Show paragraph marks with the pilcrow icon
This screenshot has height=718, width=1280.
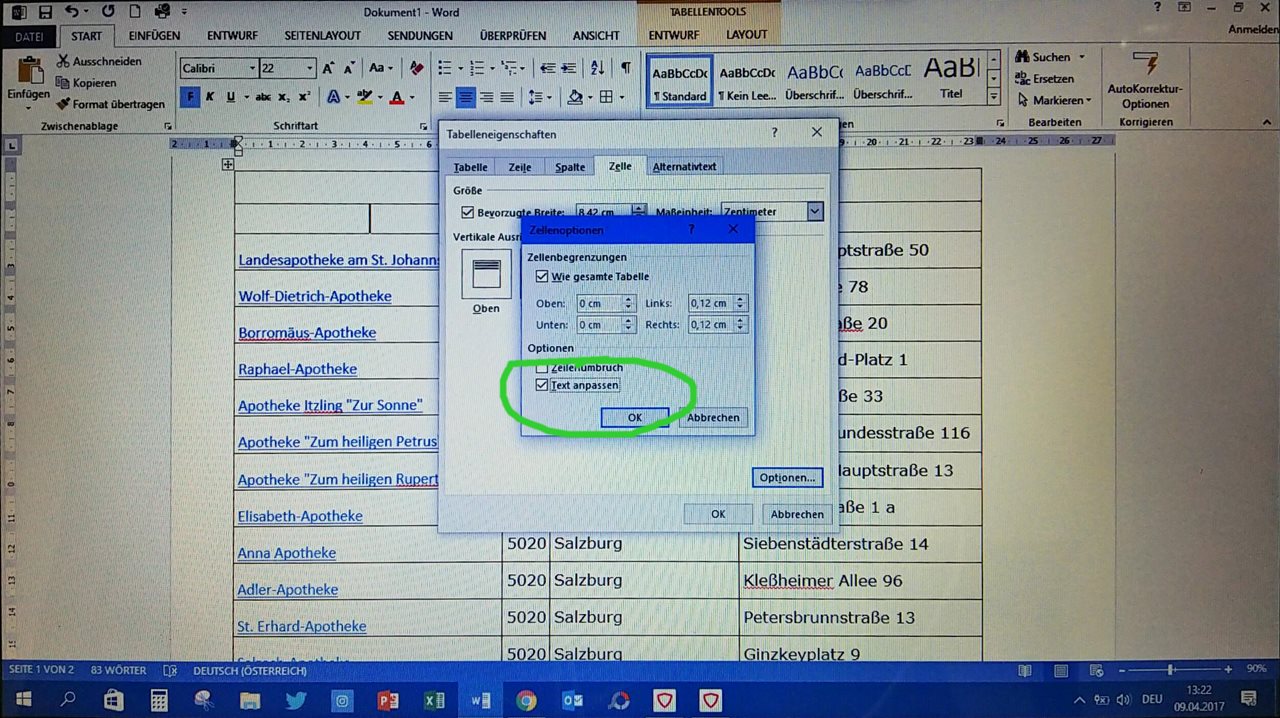point(626,68)
